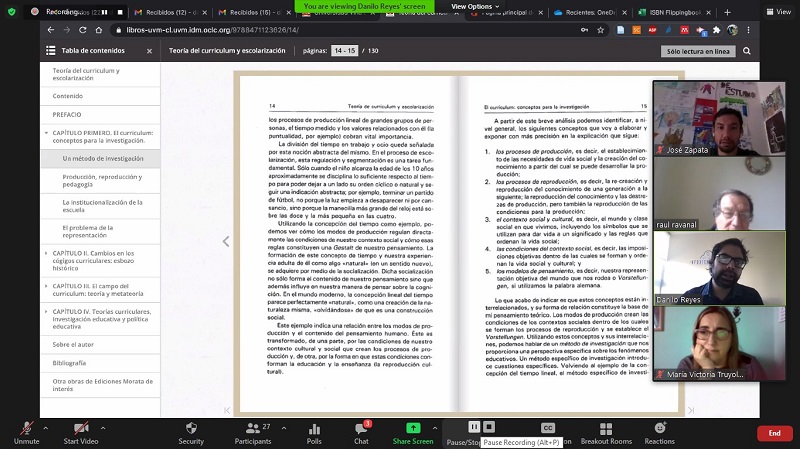This screenshot has height=449, width=800.
Task: Click the address bar URL
Action: (x=213, y=30)
